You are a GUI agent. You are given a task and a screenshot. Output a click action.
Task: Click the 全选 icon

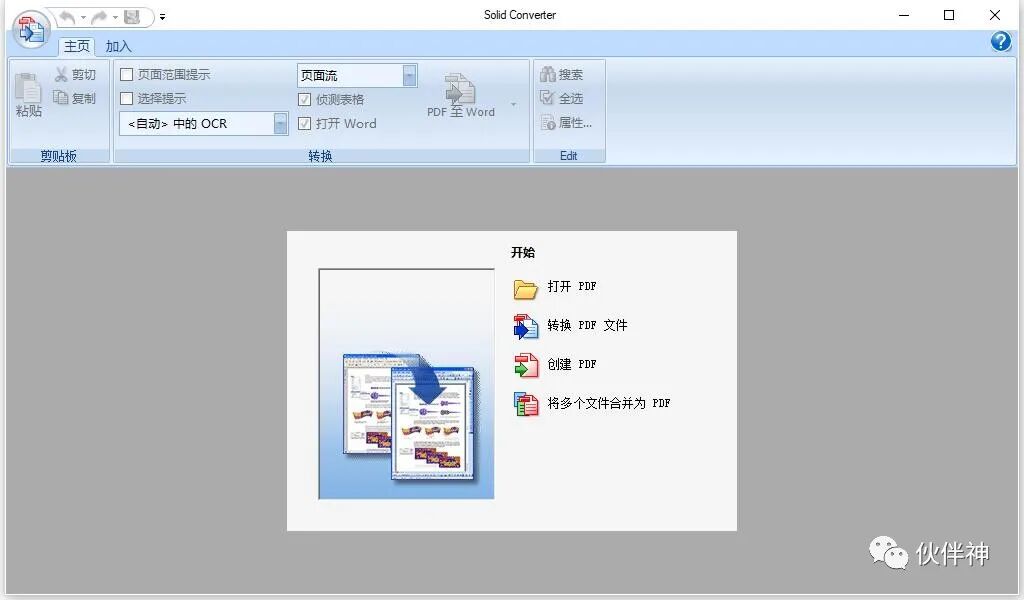549,99
